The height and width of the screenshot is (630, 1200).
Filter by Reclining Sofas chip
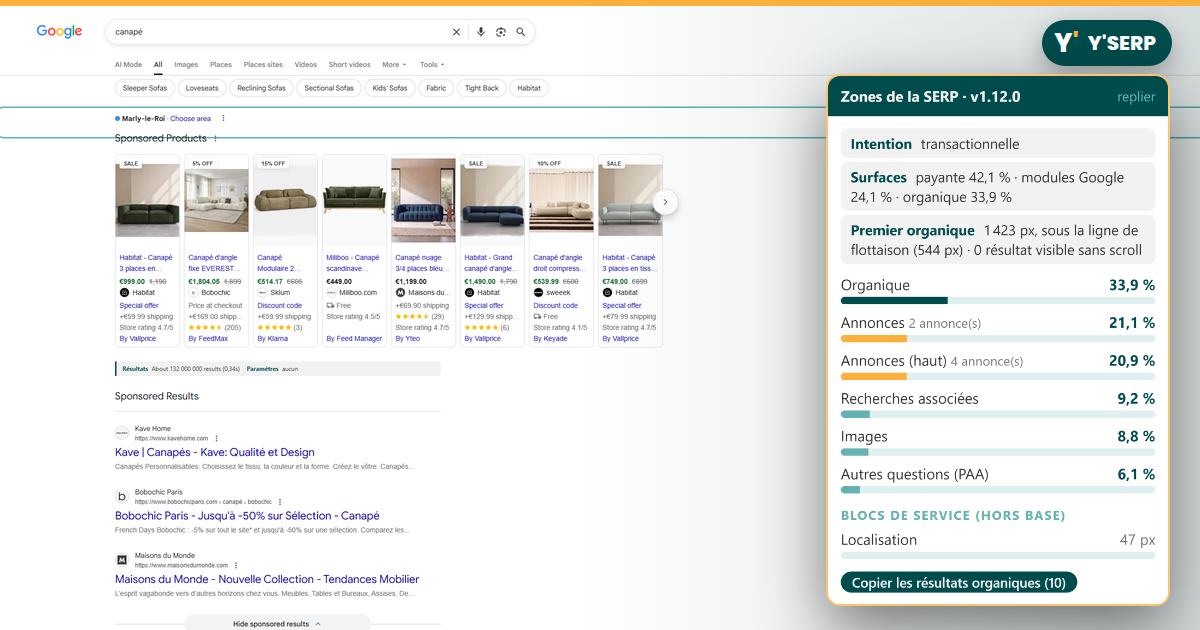(261, 88)
